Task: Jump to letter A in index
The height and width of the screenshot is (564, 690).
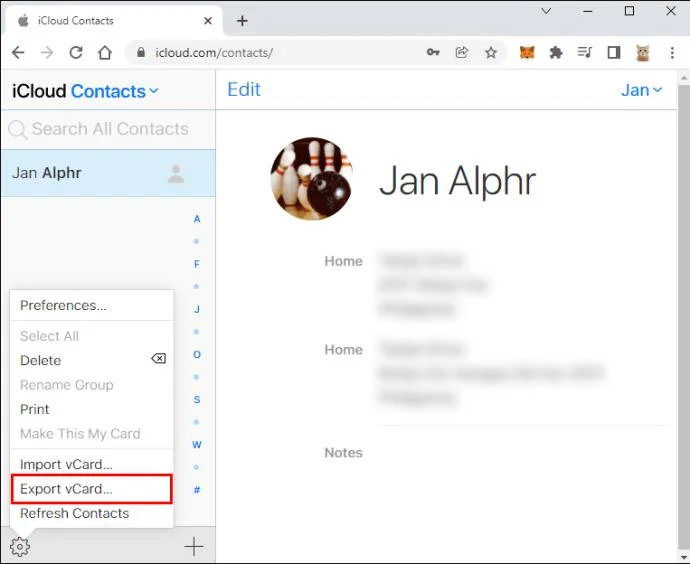Action: click(197, 219)
